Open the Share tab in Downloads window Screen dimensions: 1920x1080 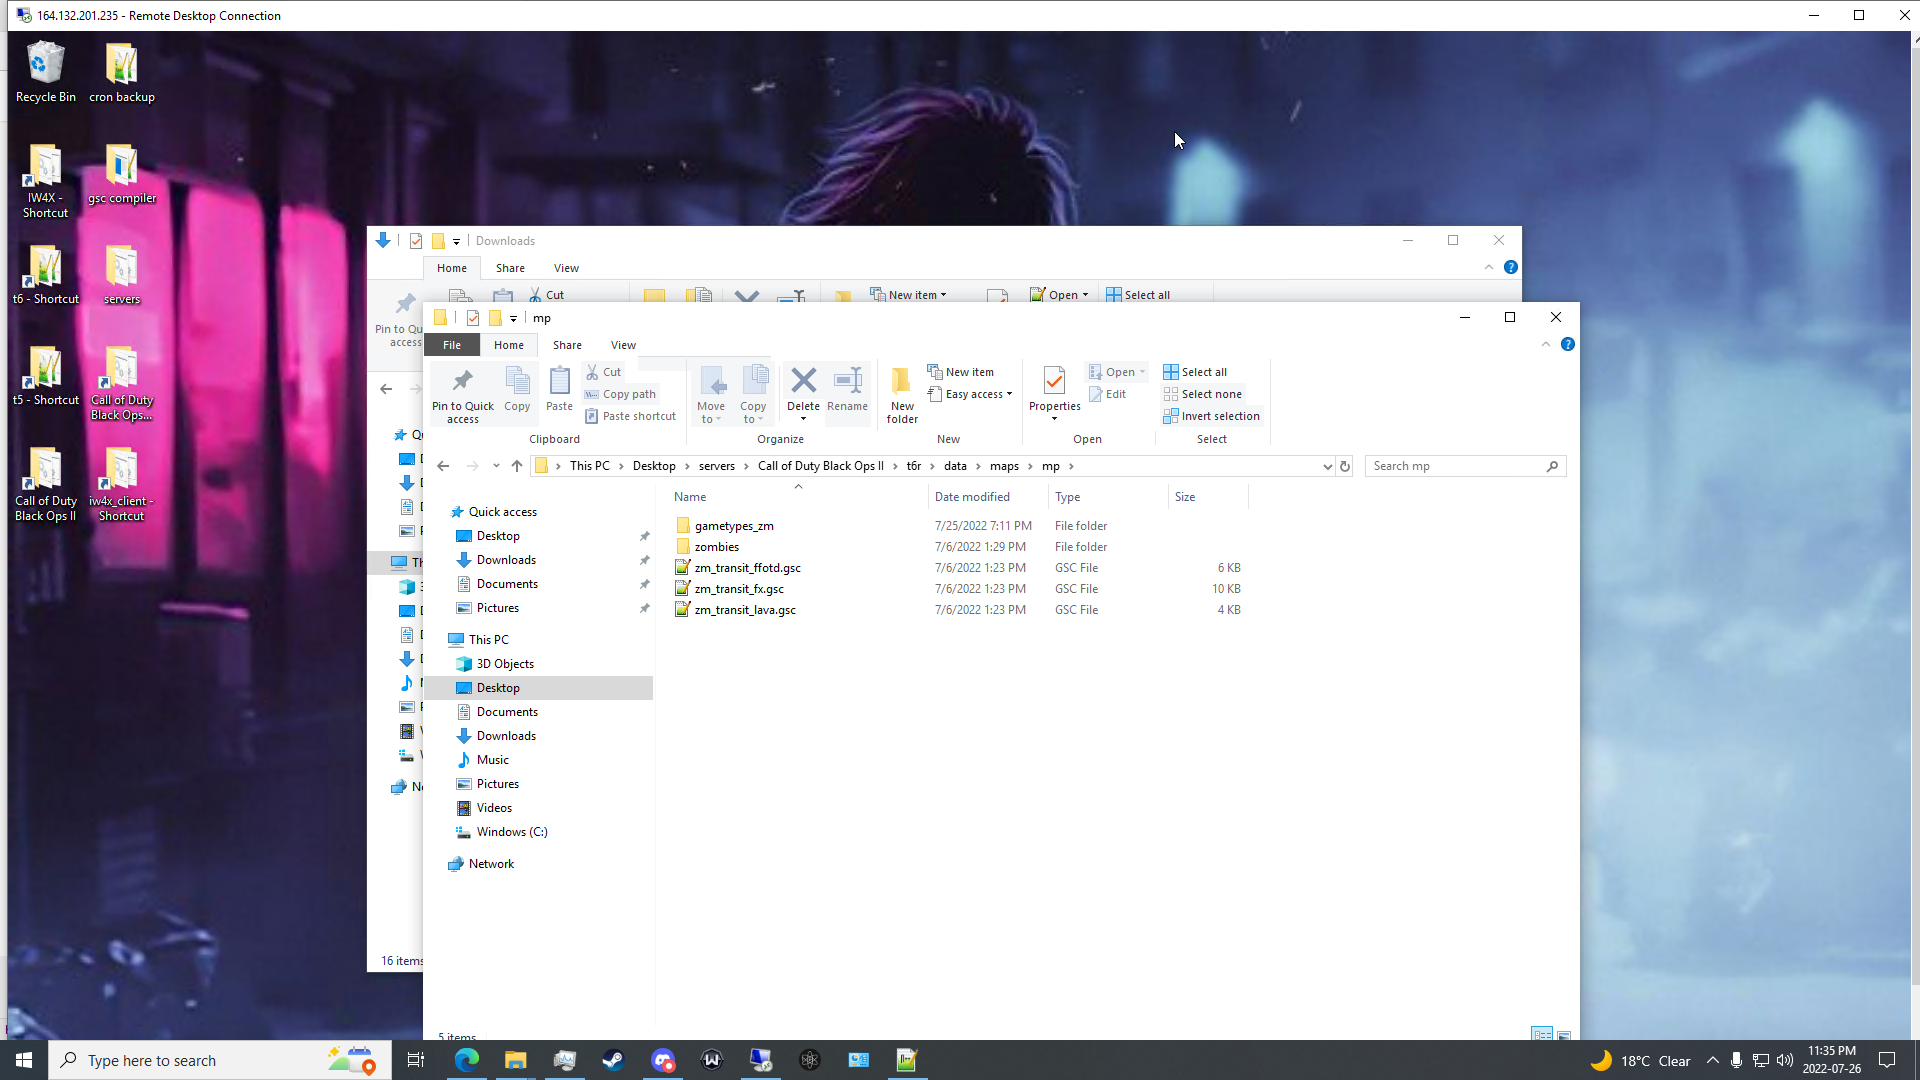(x=510, y=268)
